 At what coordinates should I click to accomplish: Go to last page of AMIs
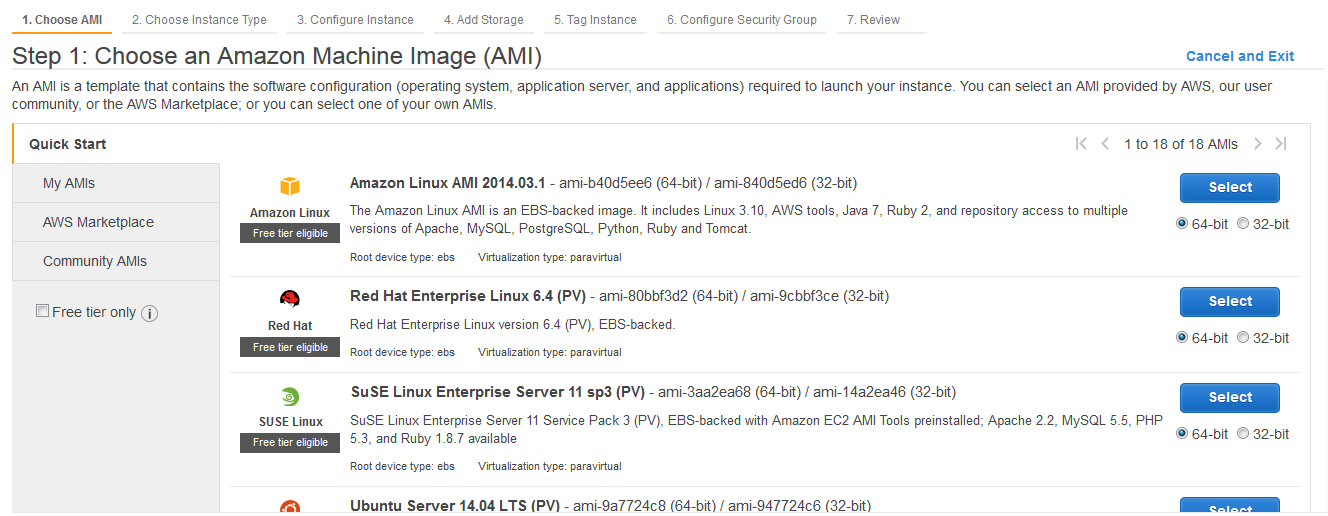(1281, 144)
